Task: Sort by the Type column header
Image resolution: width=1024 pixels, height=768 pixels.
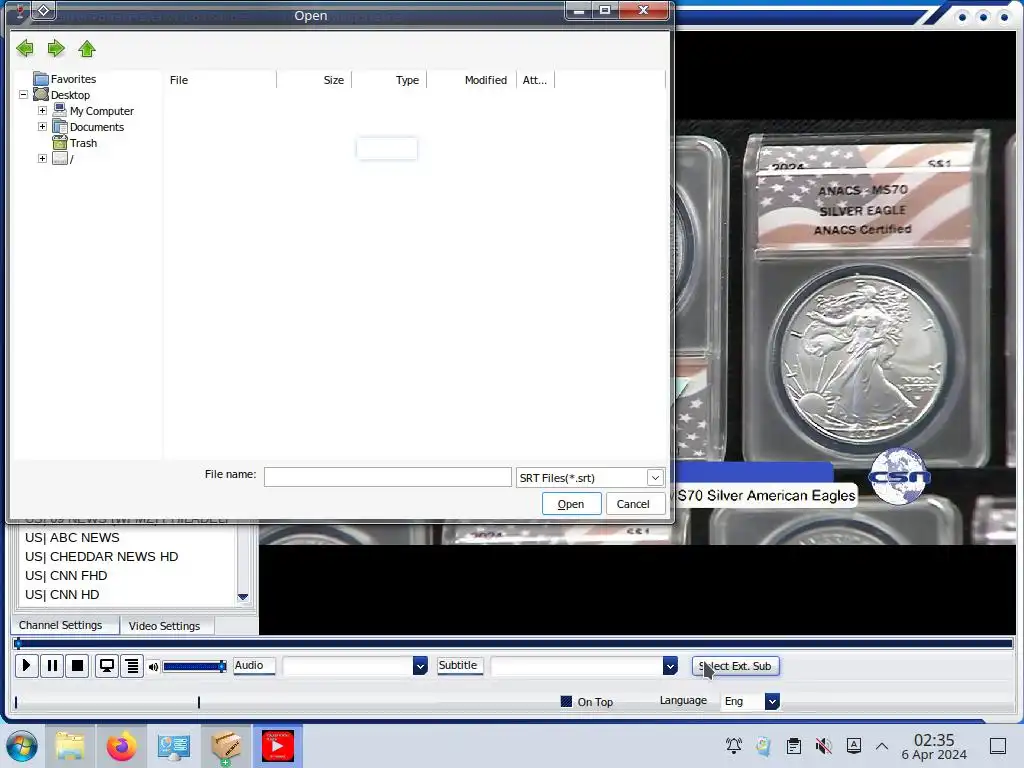Action: 390,80
